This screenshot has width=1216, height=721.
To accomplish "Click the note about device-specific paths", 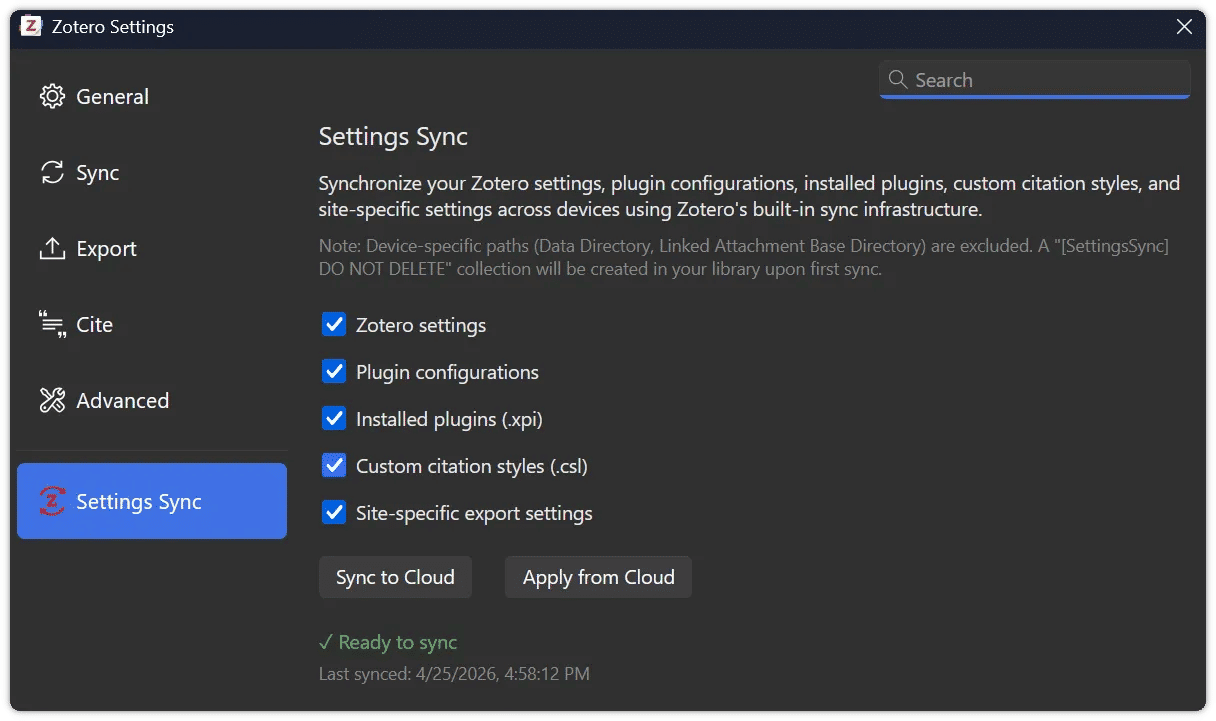I will click(x=744, y=257).
